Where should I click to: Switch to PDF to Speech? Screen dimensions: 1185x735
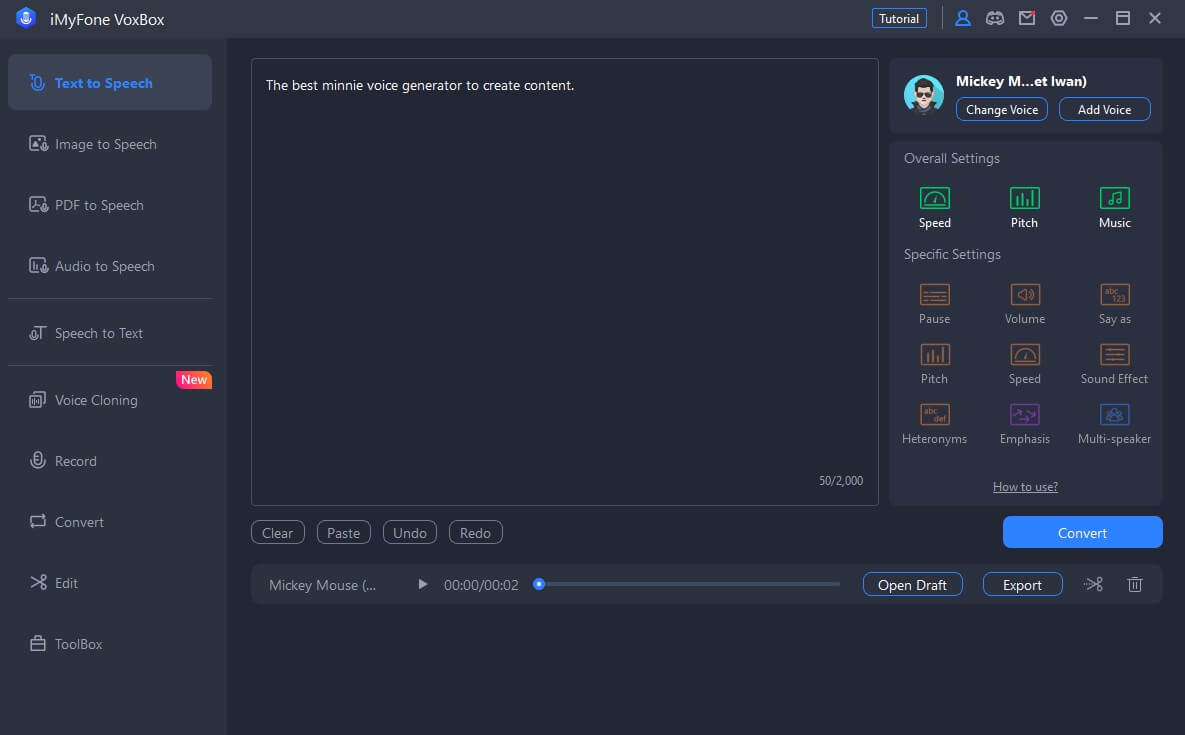(110, 205)
